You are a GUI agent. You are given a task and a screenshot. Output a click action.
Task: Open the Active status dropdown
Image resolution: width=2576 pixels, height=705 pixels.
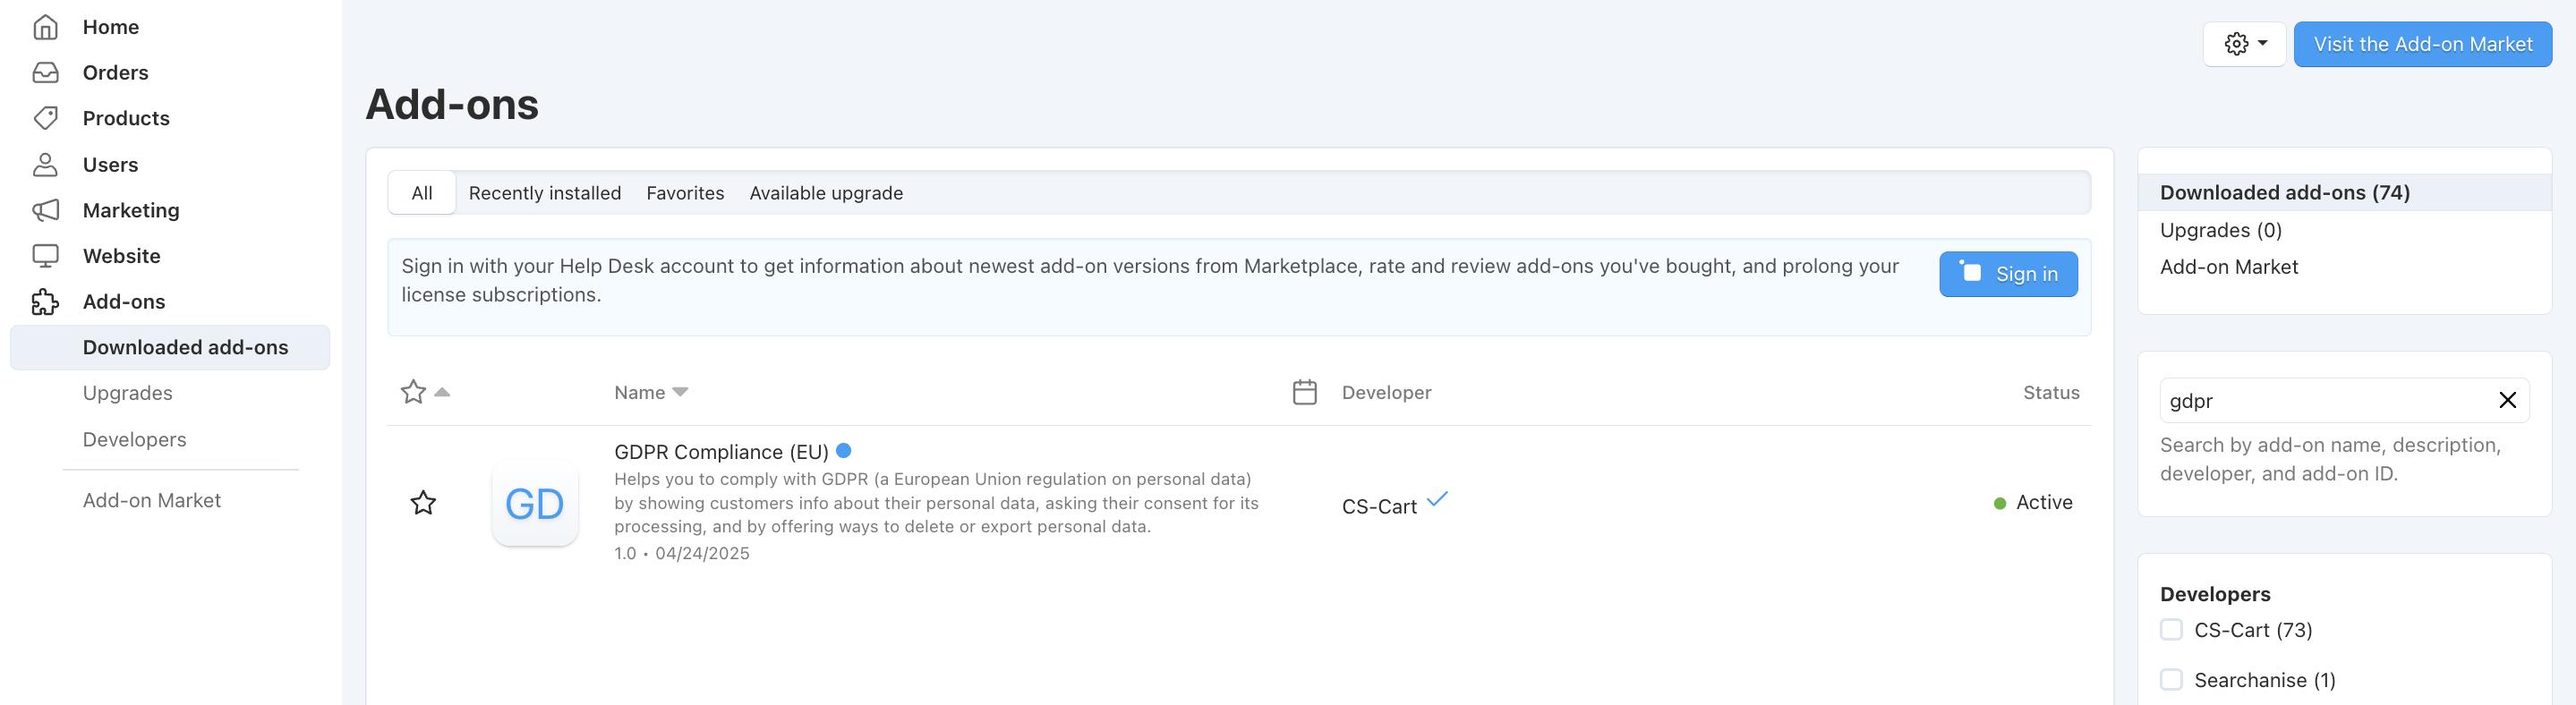pos(2034,502)
